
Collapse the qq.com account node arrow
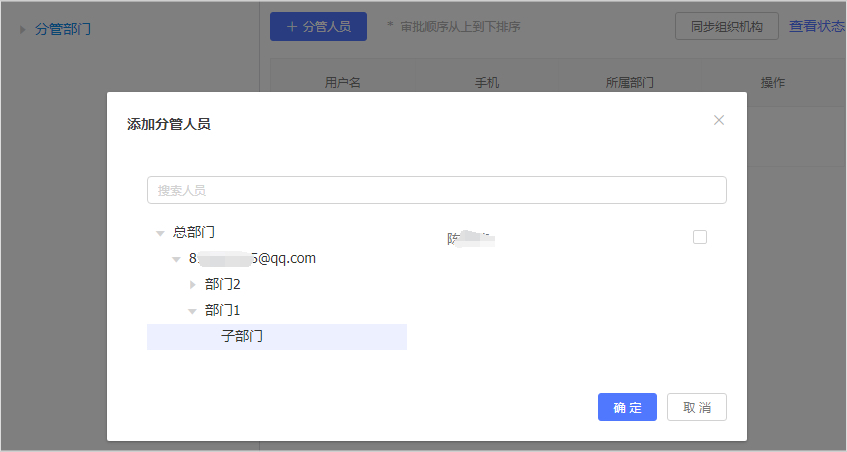point(176,259)
